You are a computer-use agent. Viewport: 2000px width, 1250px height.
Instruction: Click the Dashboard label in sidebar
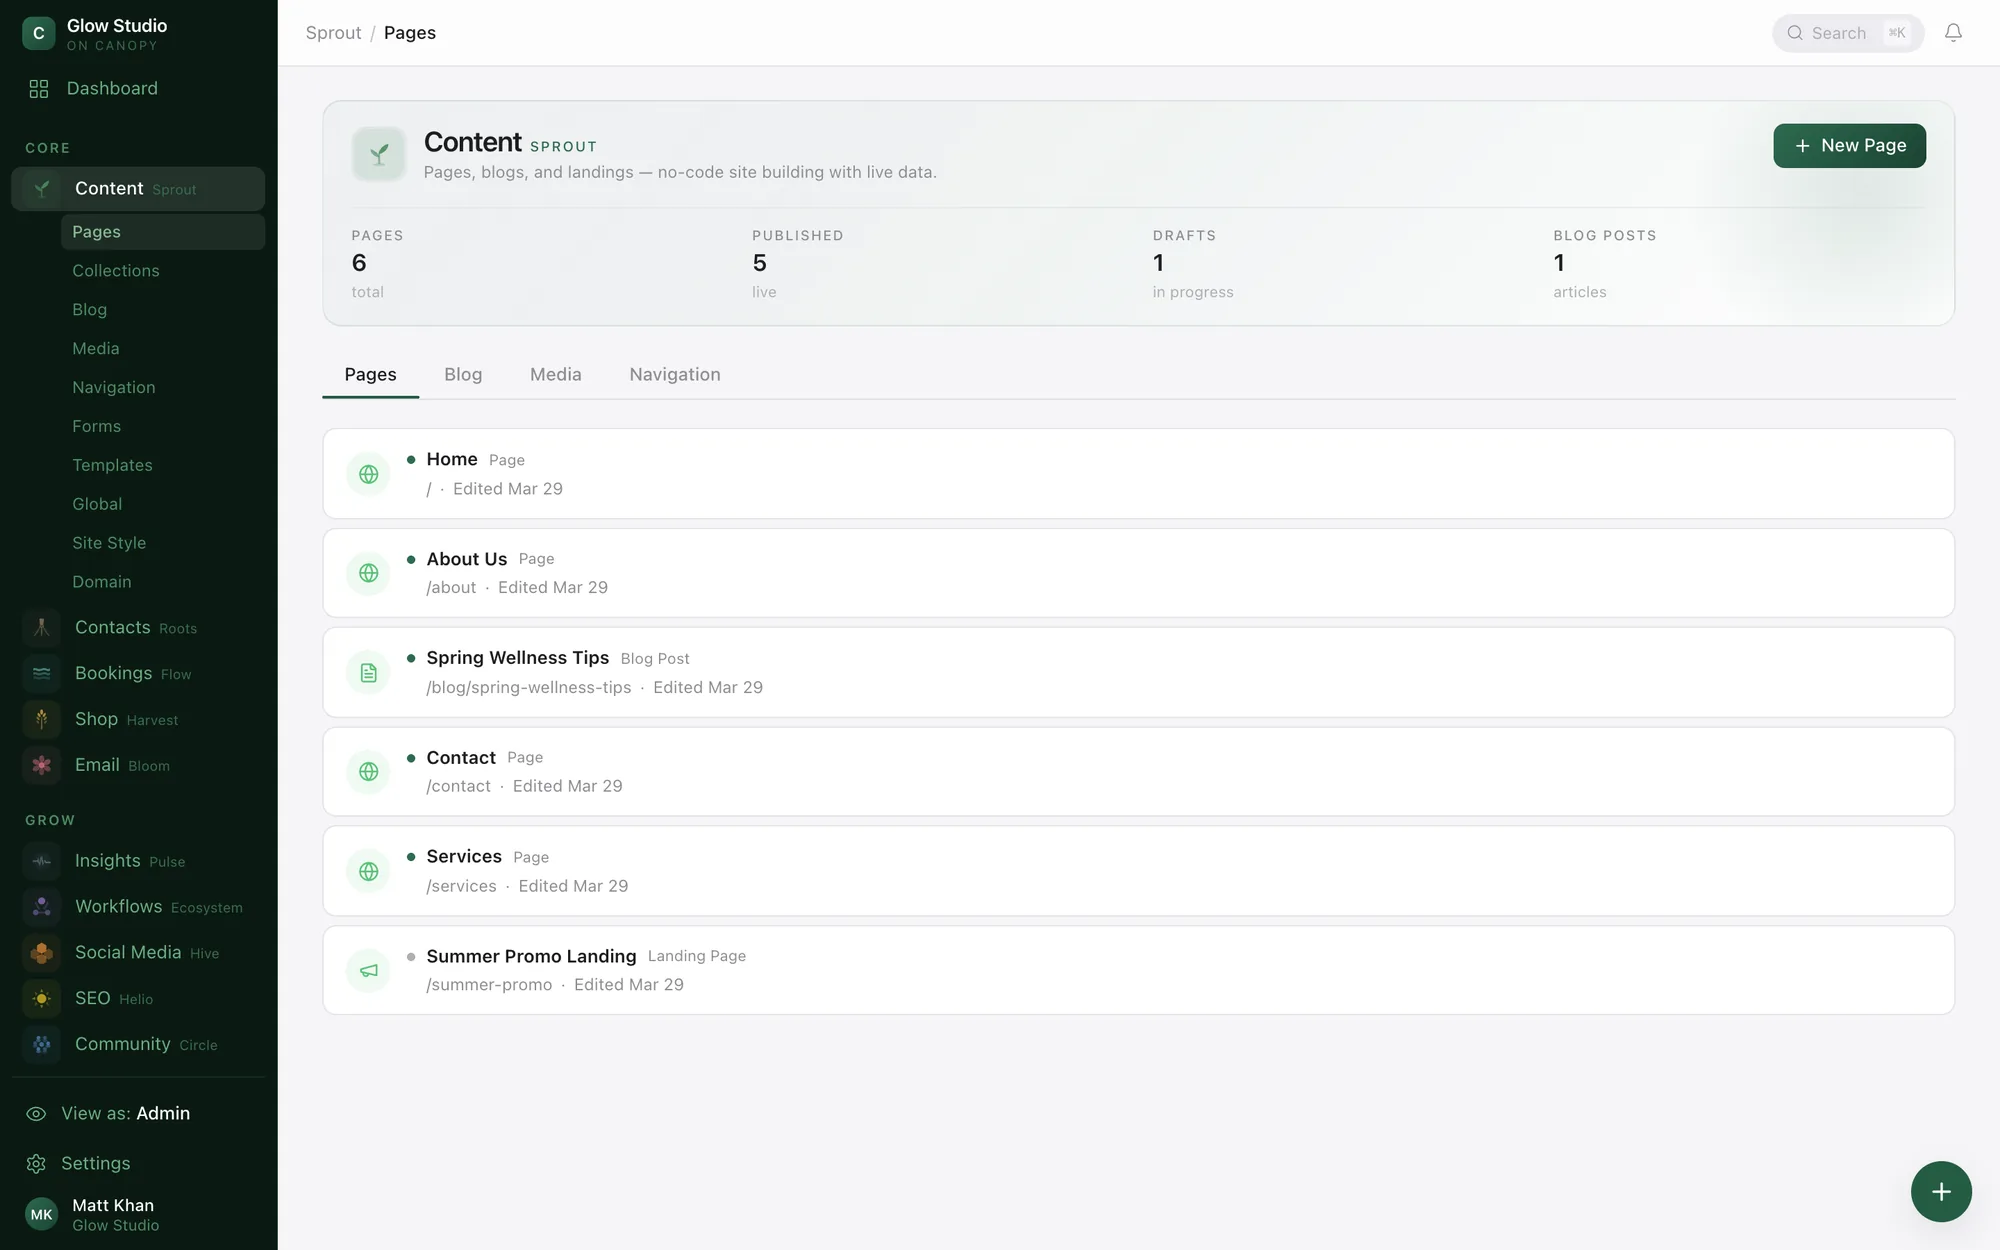click(x=112, y=89)
